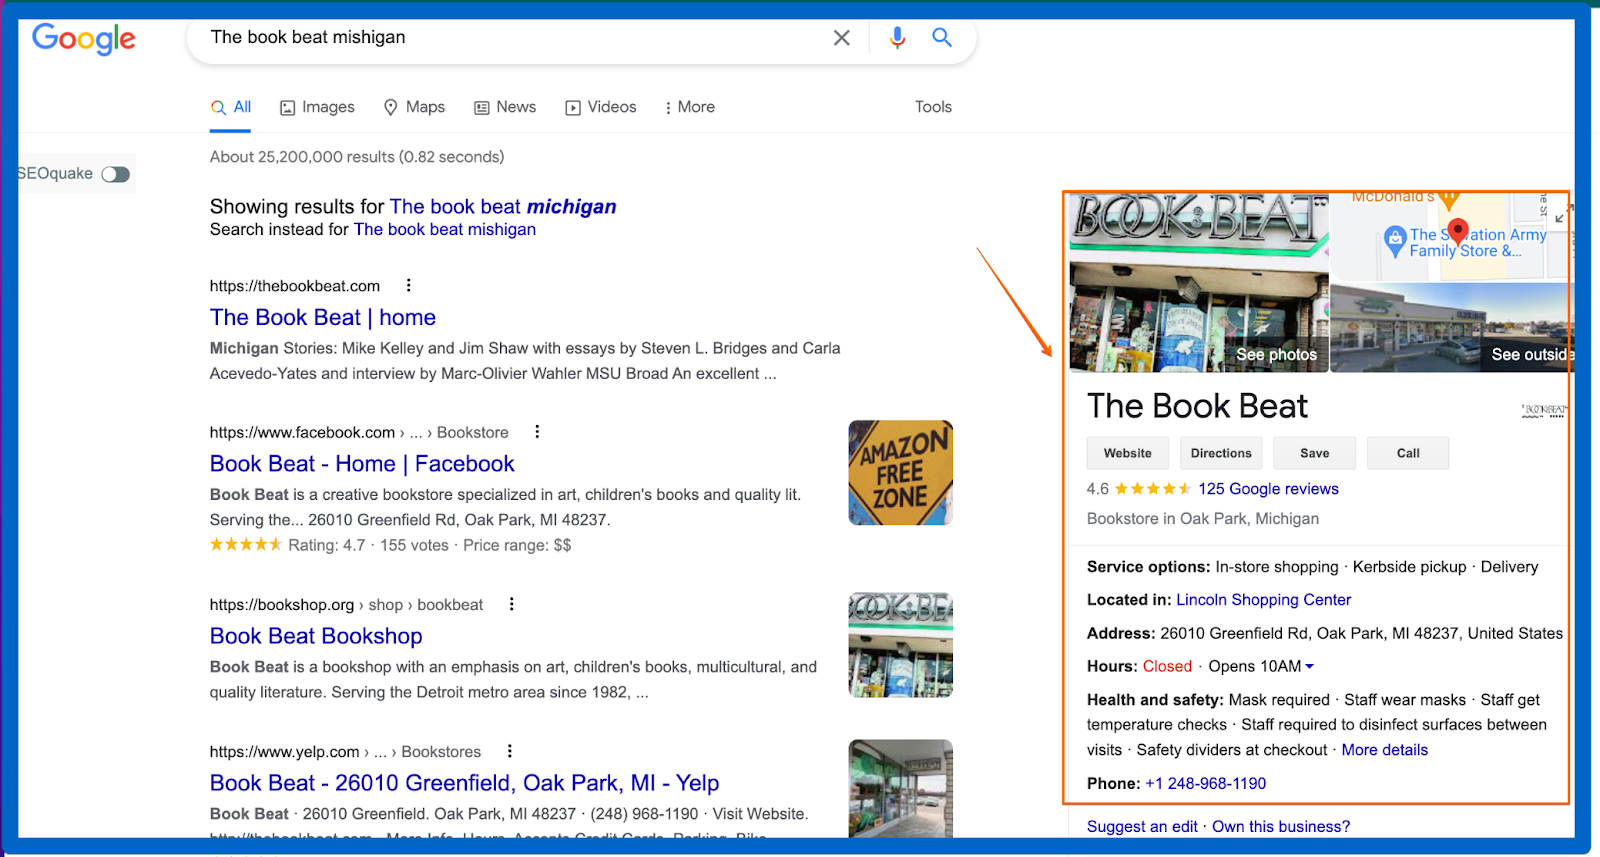Click the Google logo
This screenshot has width=1600, height=857.
coord(84,39)
